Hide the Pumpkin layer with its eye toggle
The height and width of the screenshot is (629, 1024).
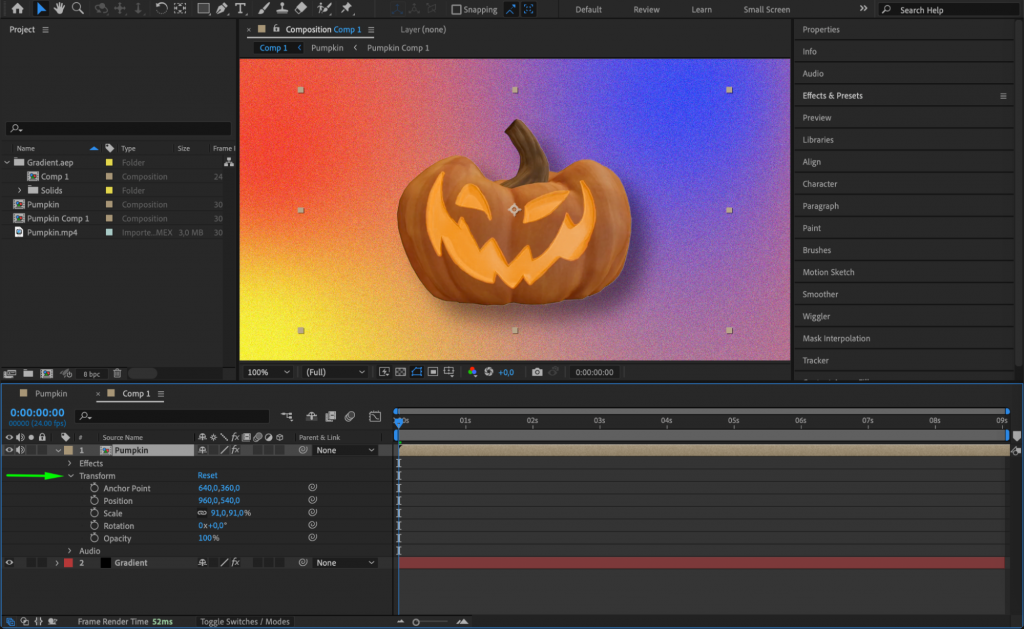(10, 449)
